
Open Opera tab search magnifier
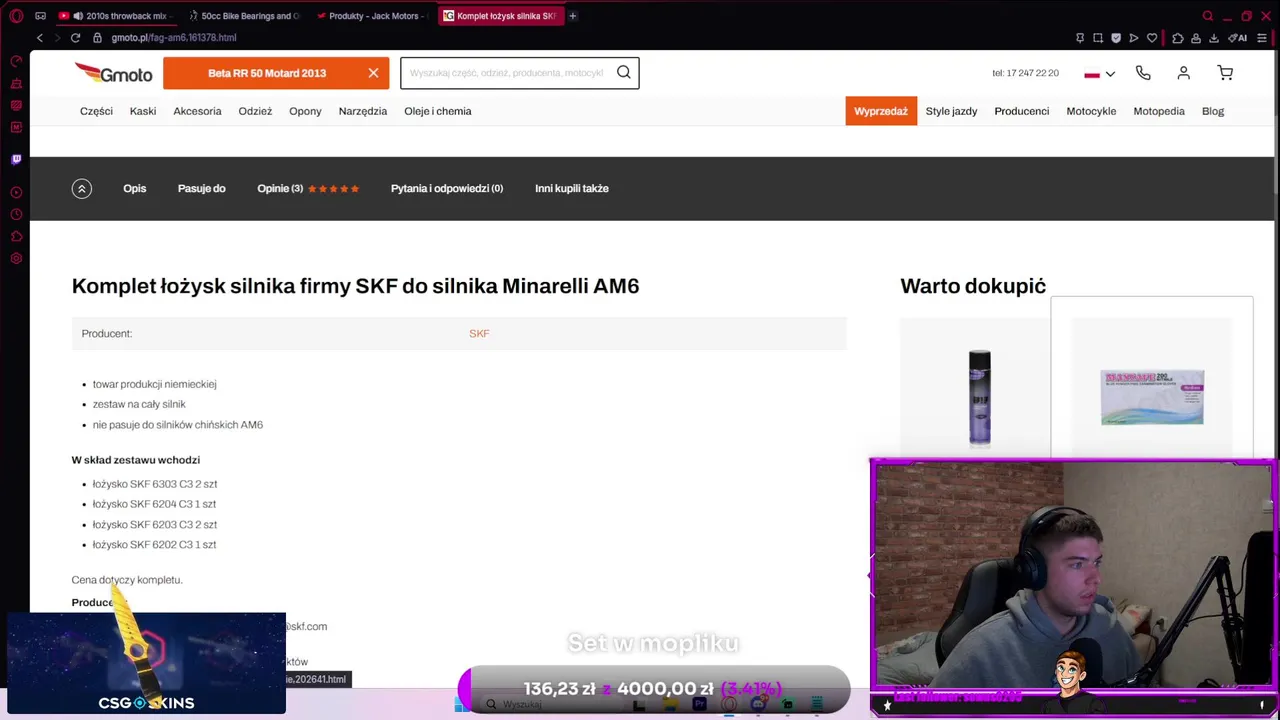1208,16
